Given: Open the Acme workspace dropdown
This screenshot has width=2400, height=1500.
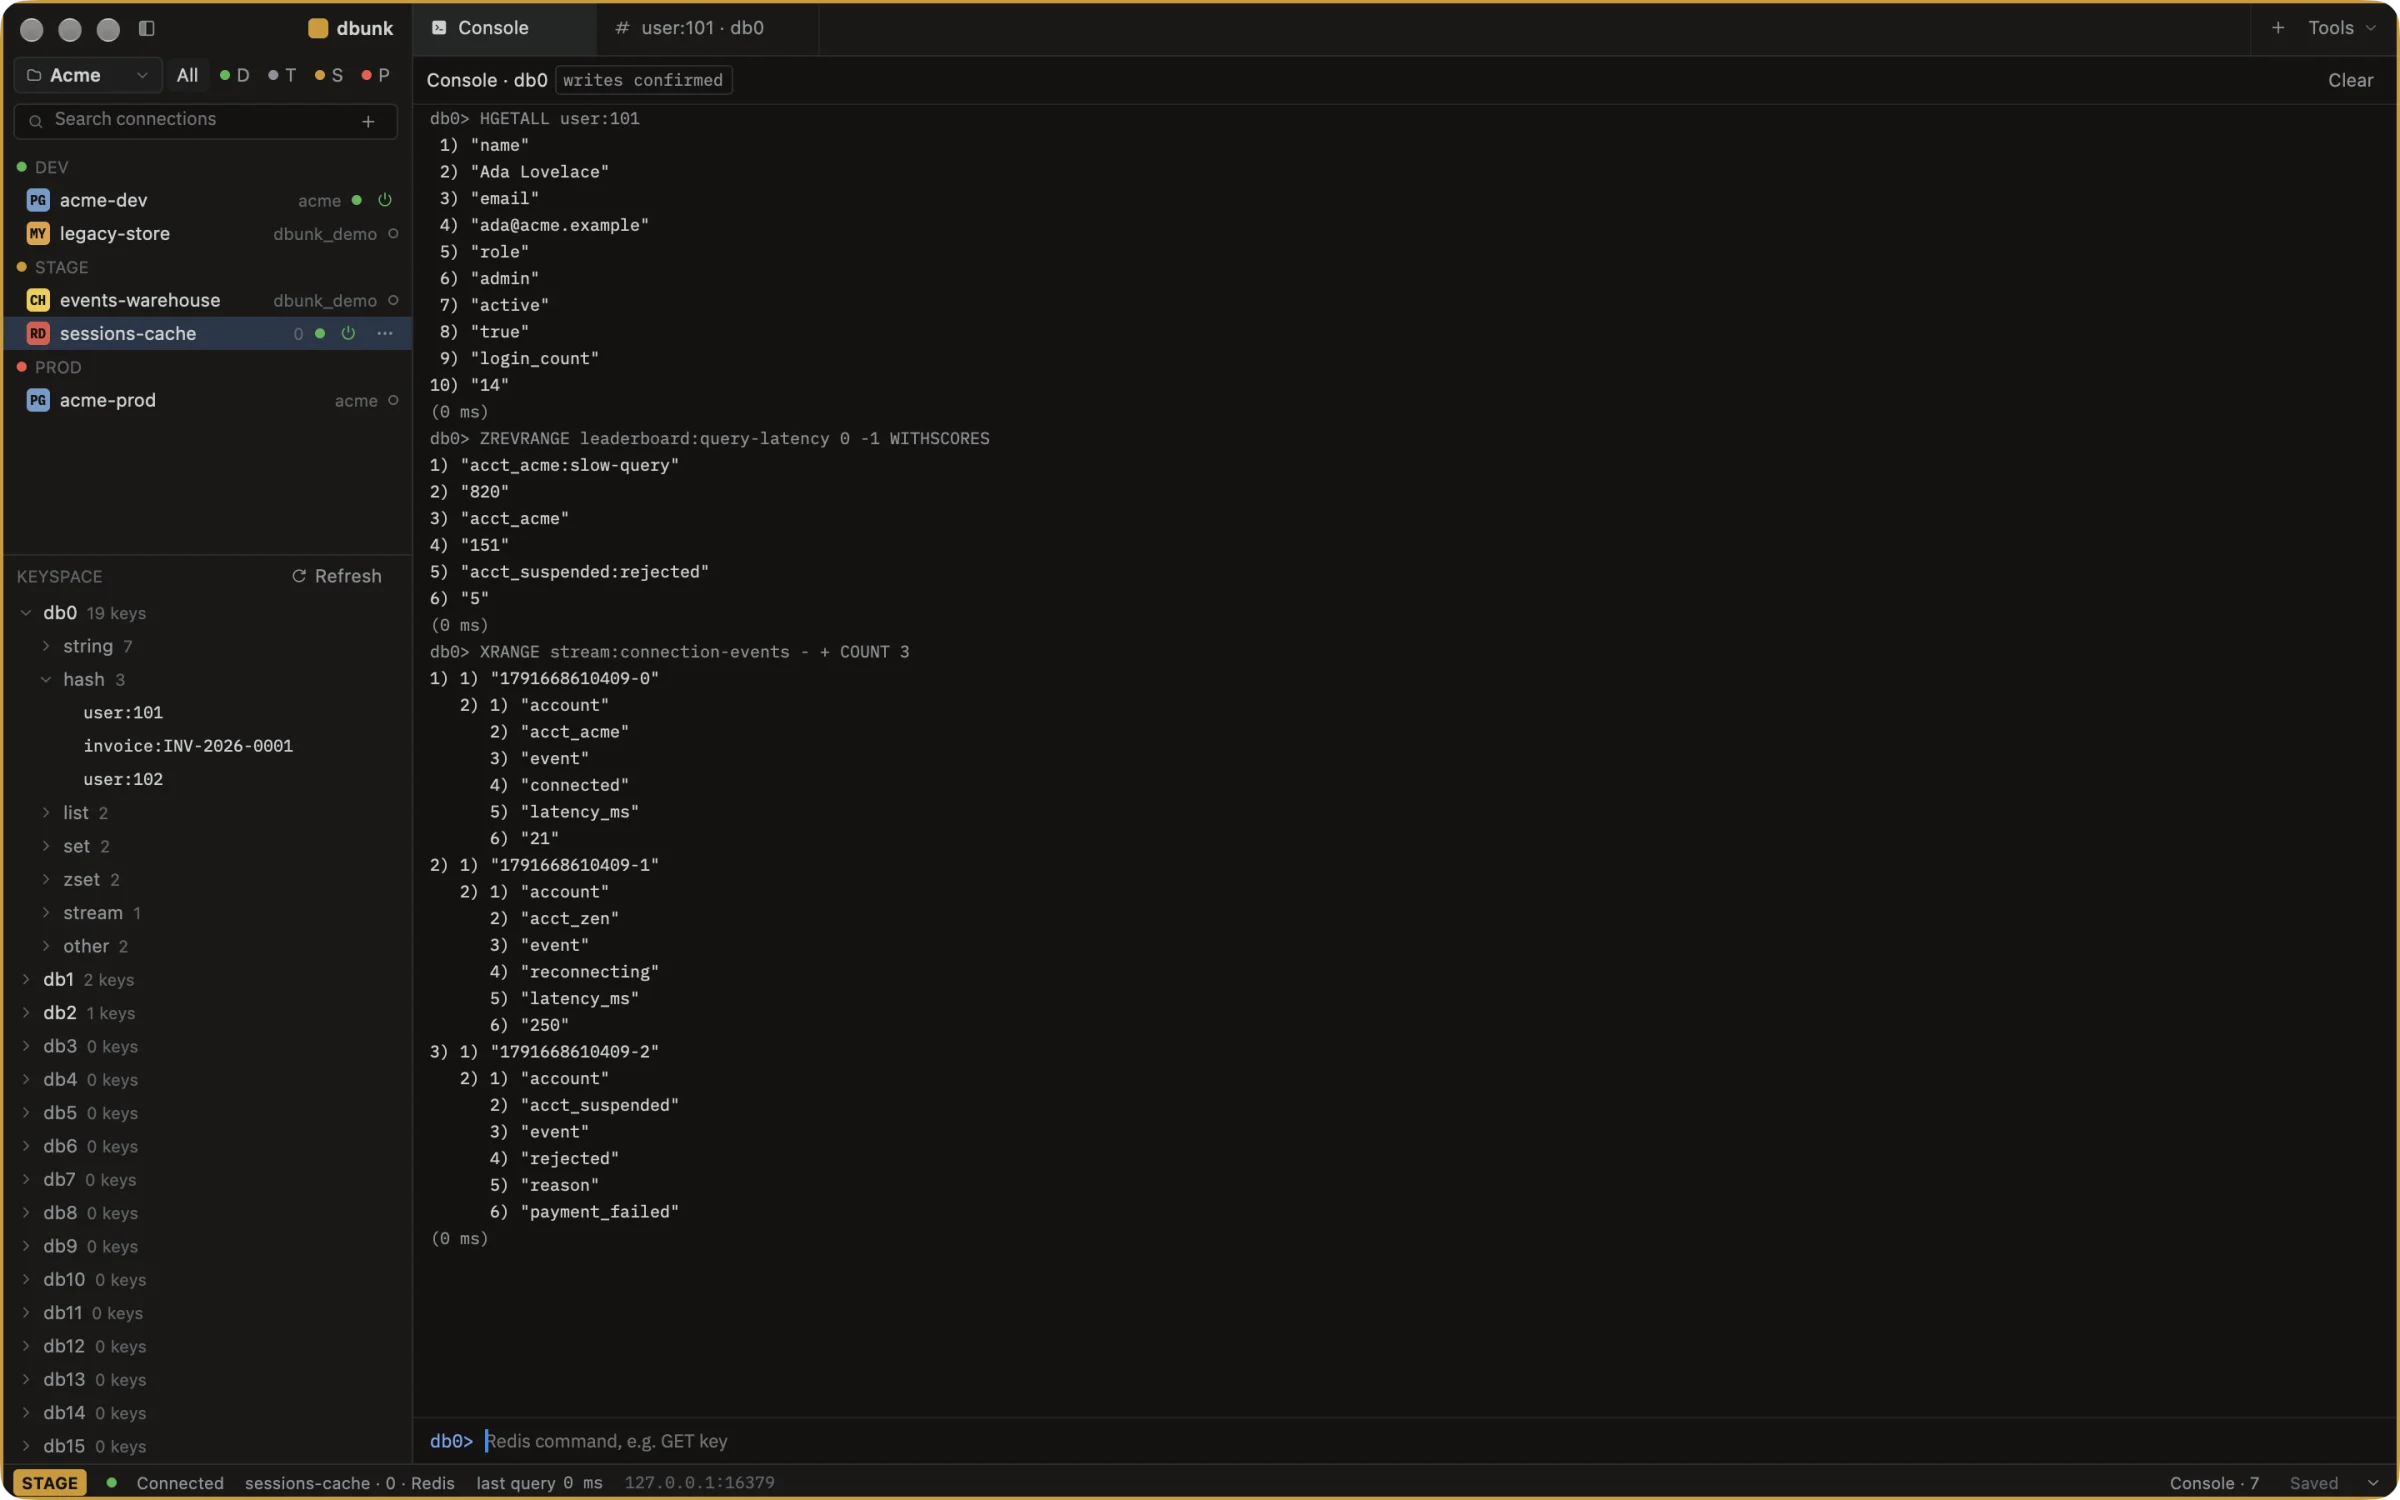Looking at the screenshot, I should (88, 75).
